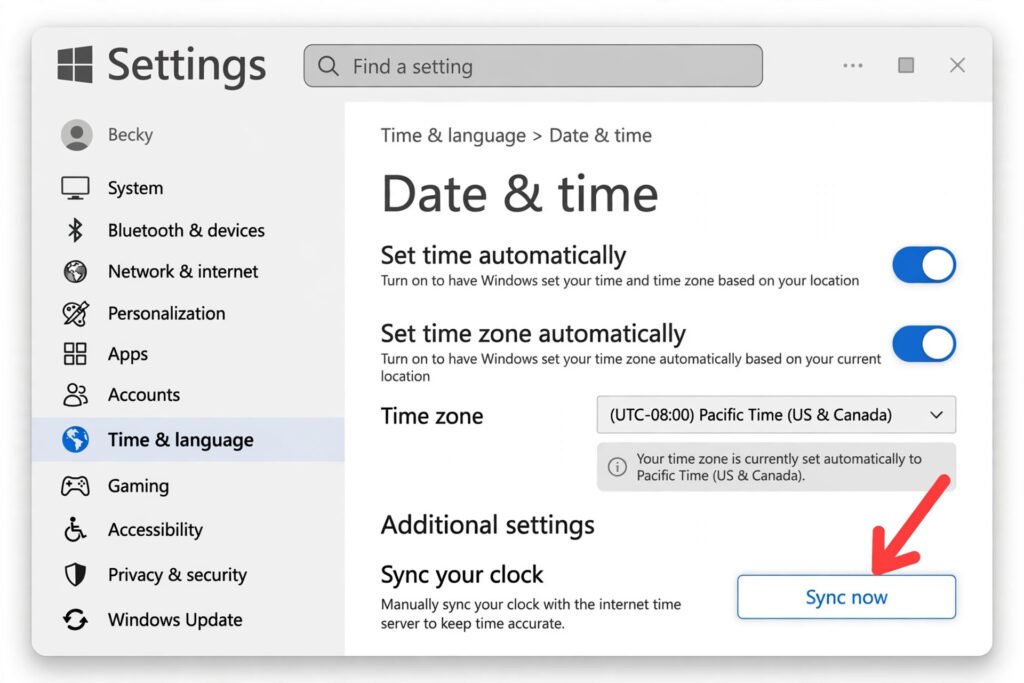Click the Accessibility wheelchair icon
Viewport: 1024px width, 683px height.
tap(75, 530)
